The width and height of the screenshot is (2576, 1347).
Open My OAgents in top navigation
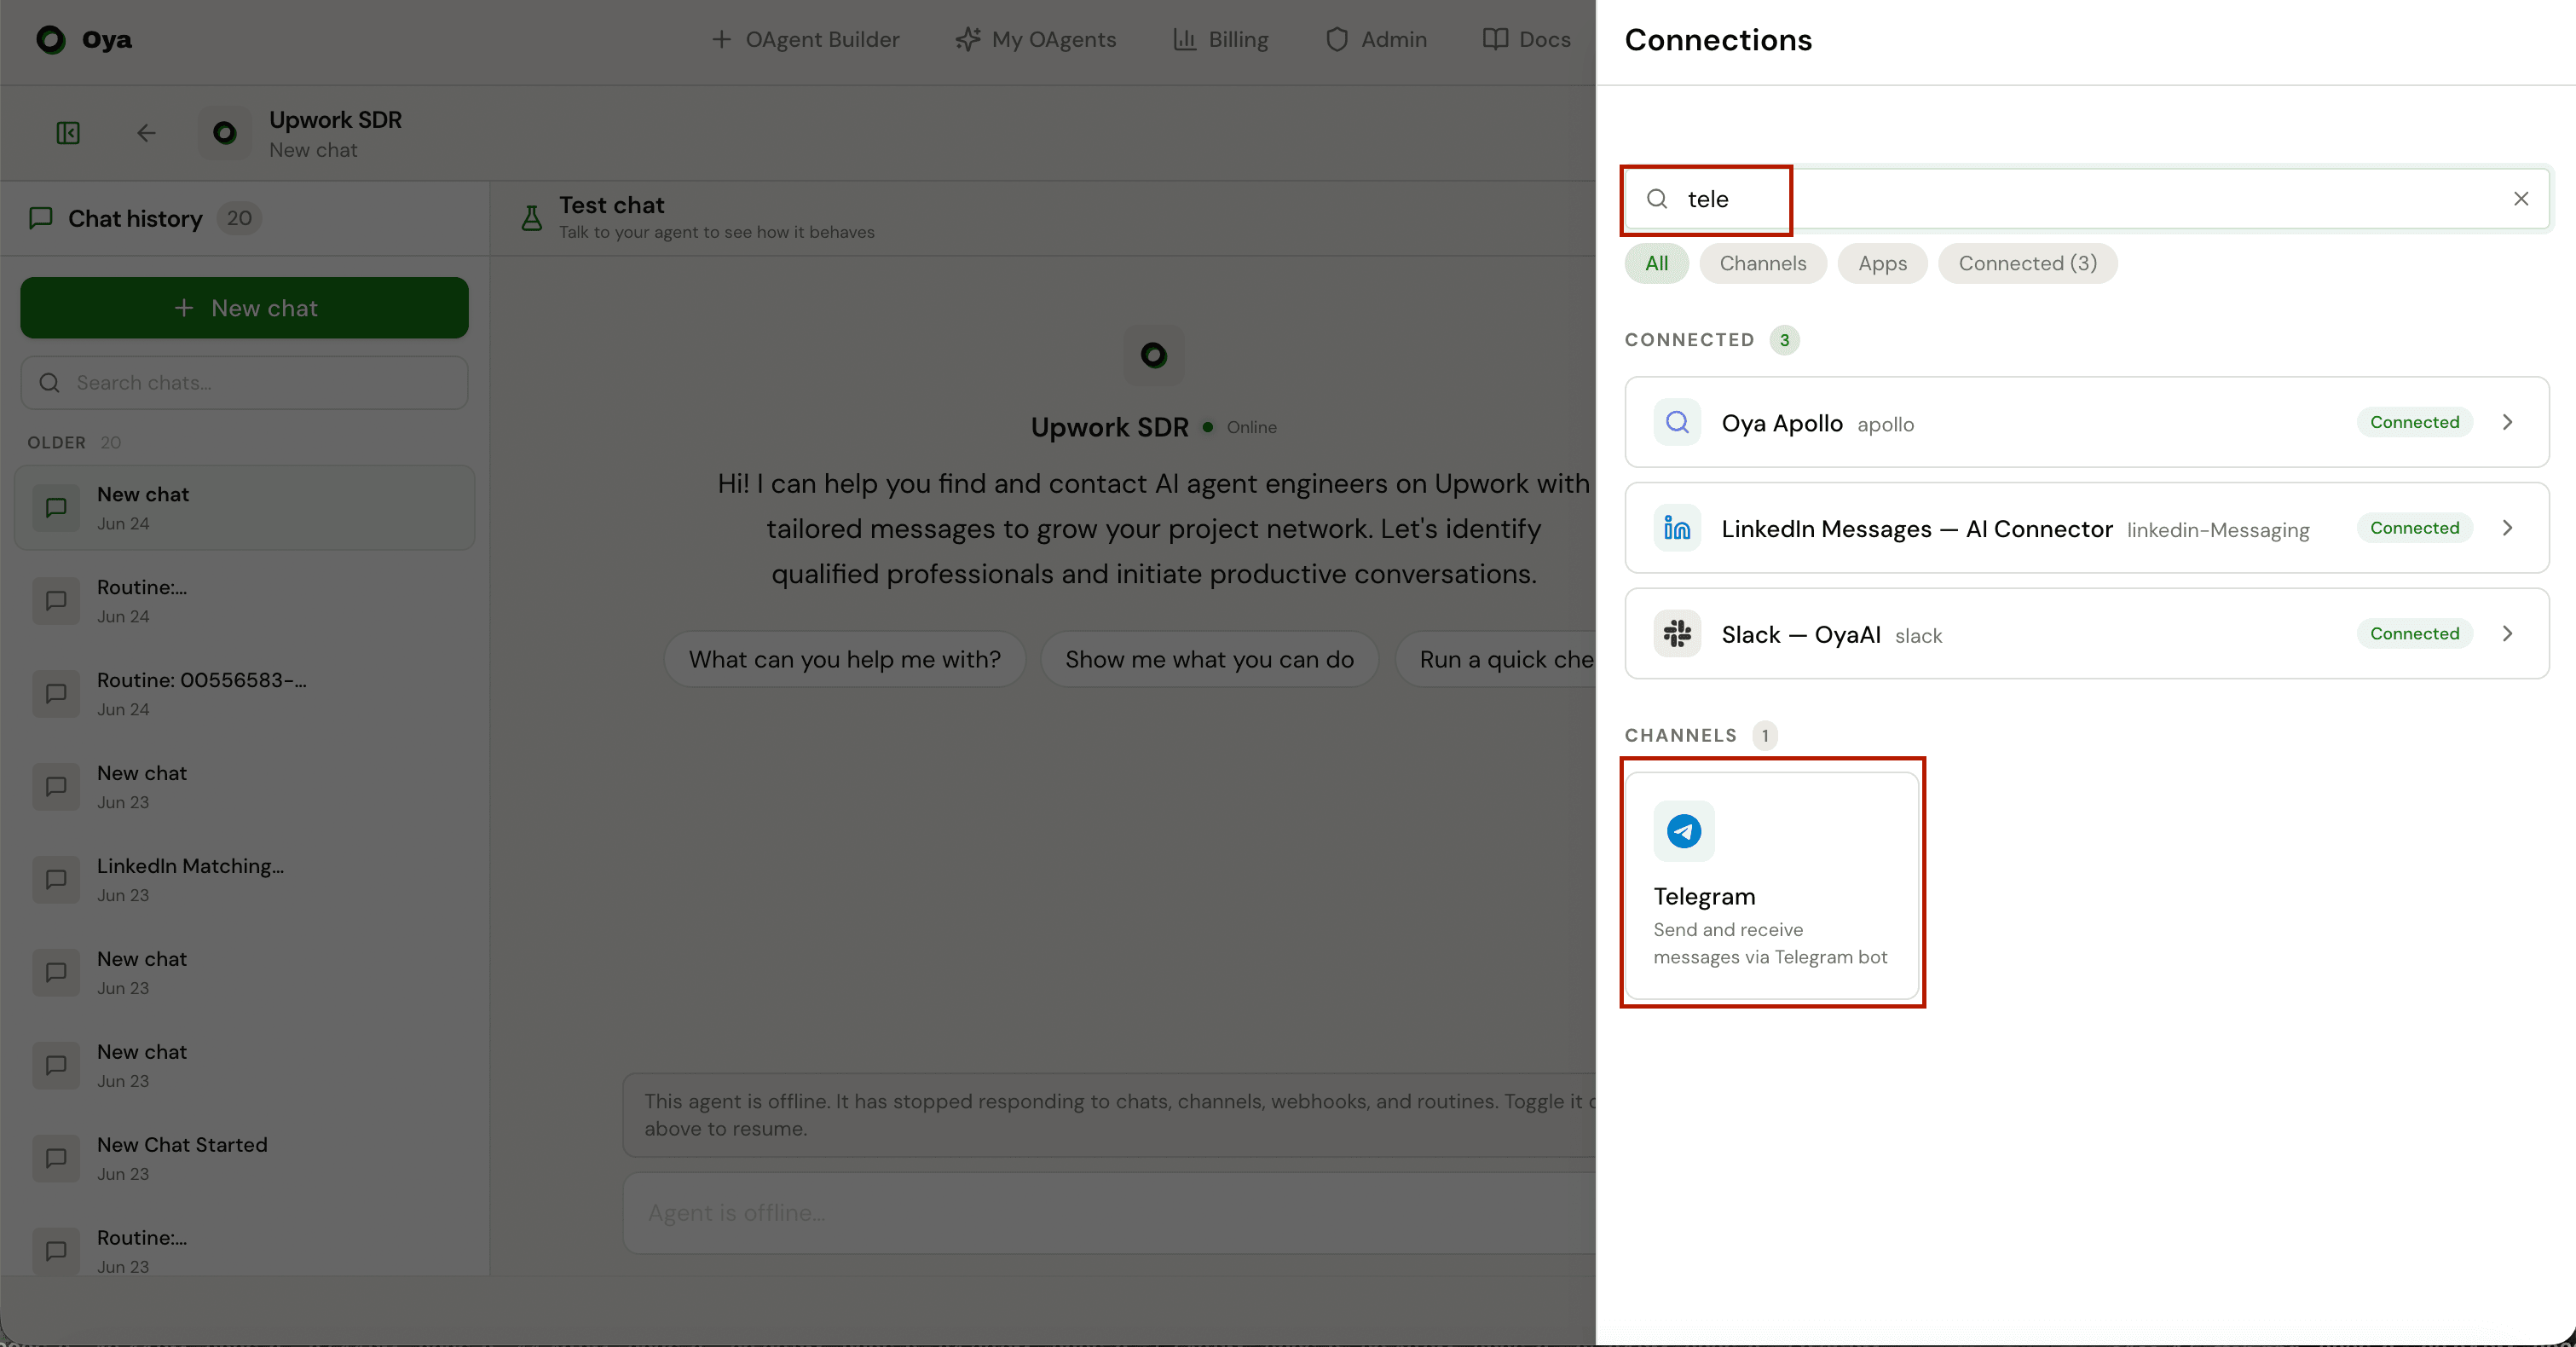click(x=1035, y=39)
